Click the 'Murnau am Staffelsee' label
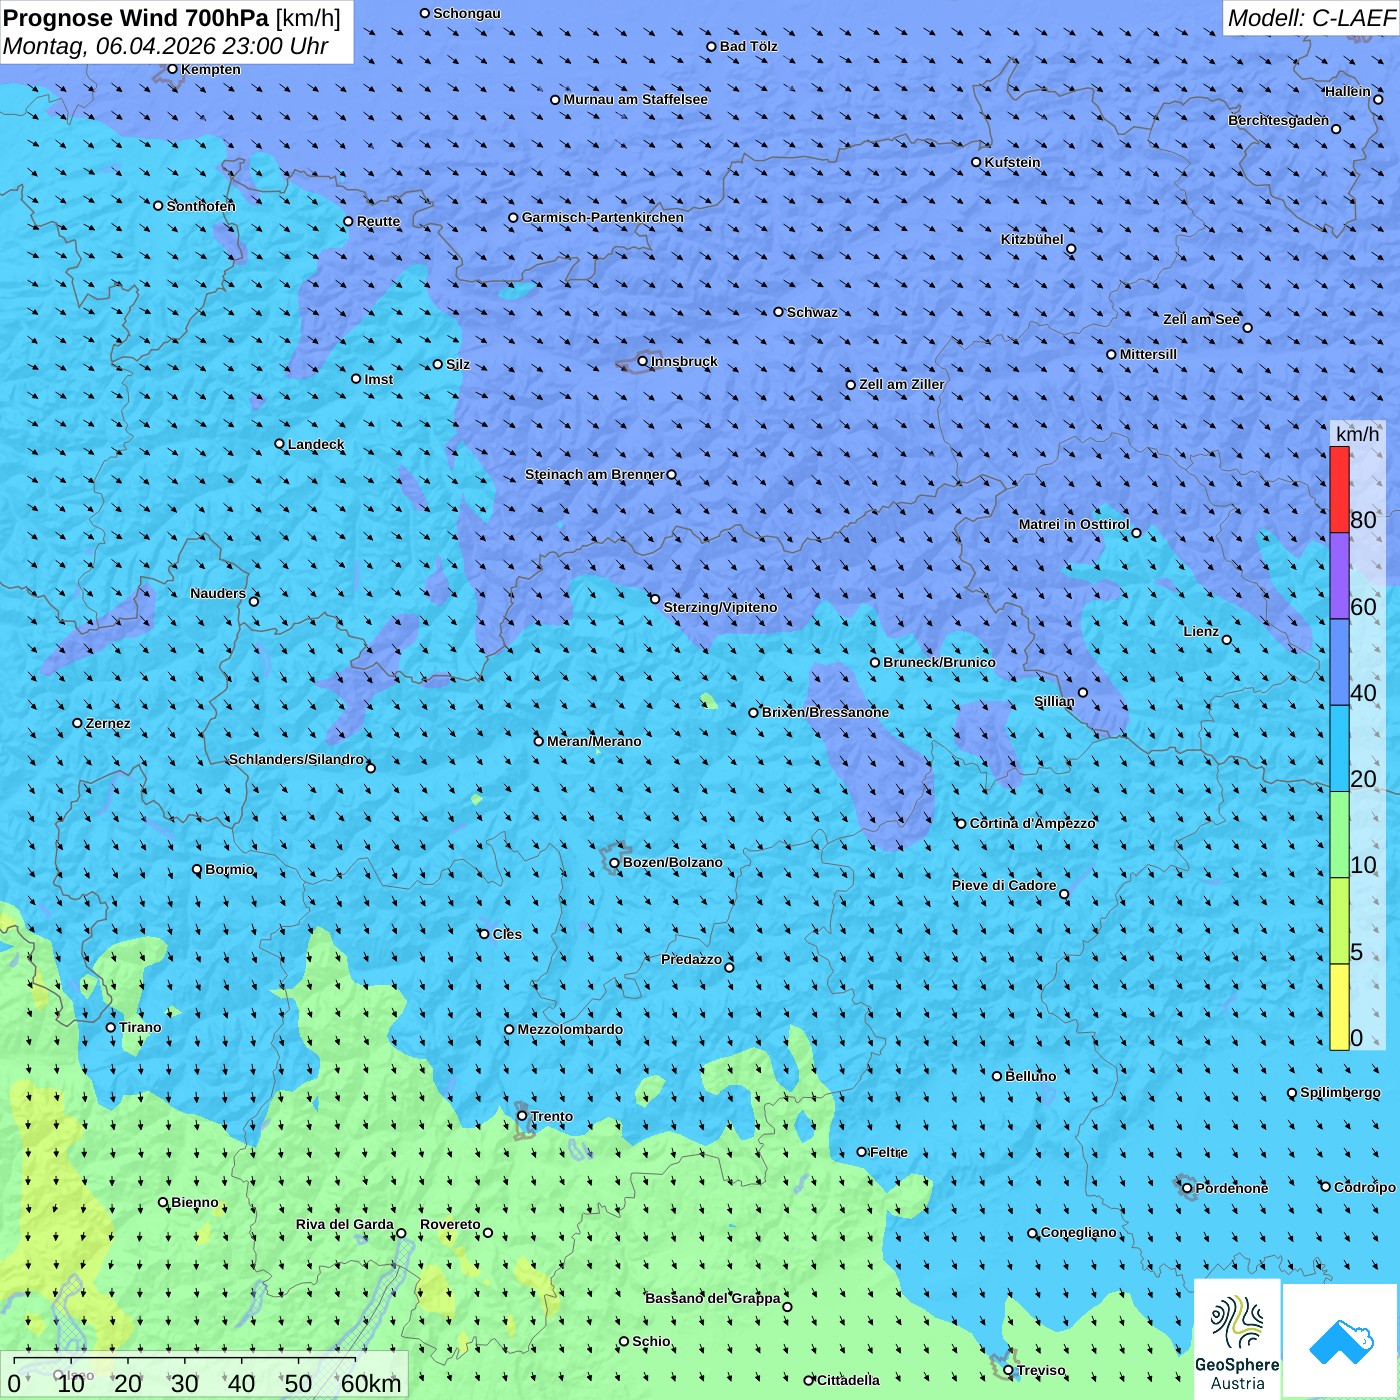The height and width of the screenshot is (1400, 1400). (636, 99)
